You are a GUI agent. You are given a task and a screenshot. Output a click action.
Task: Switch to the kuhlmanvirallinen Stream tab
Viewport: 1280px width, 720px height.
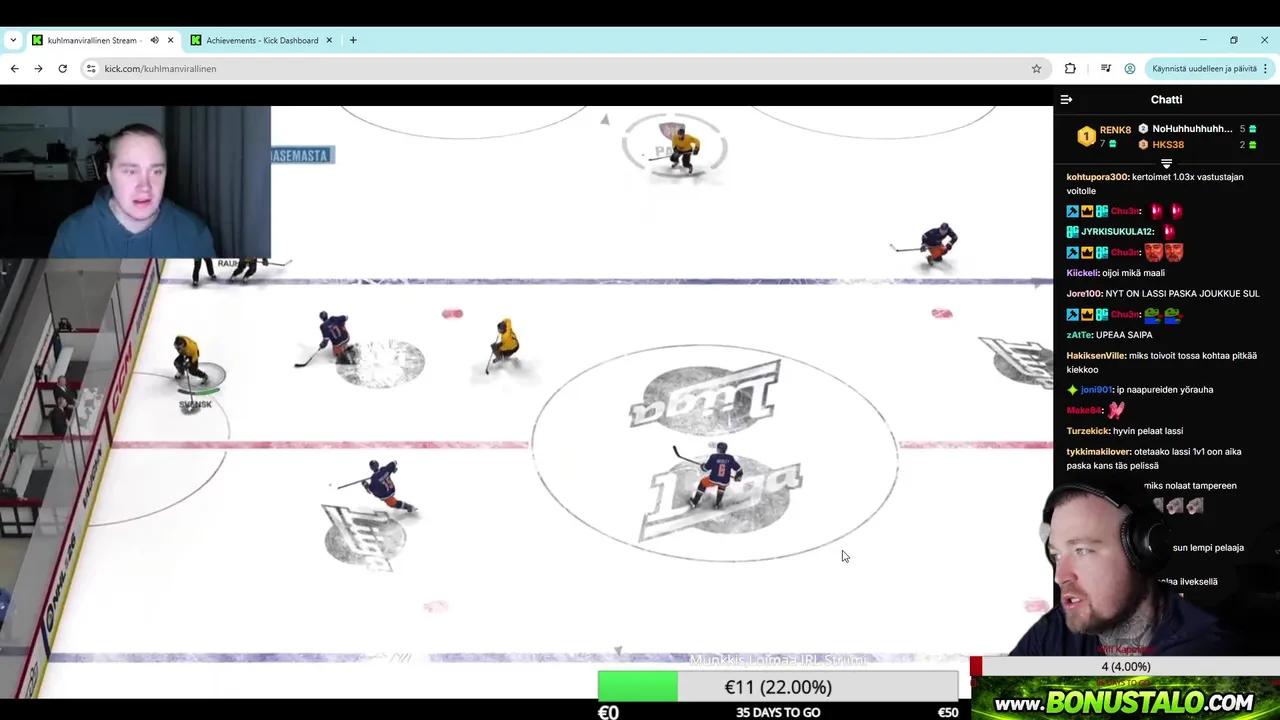[93, 40]
